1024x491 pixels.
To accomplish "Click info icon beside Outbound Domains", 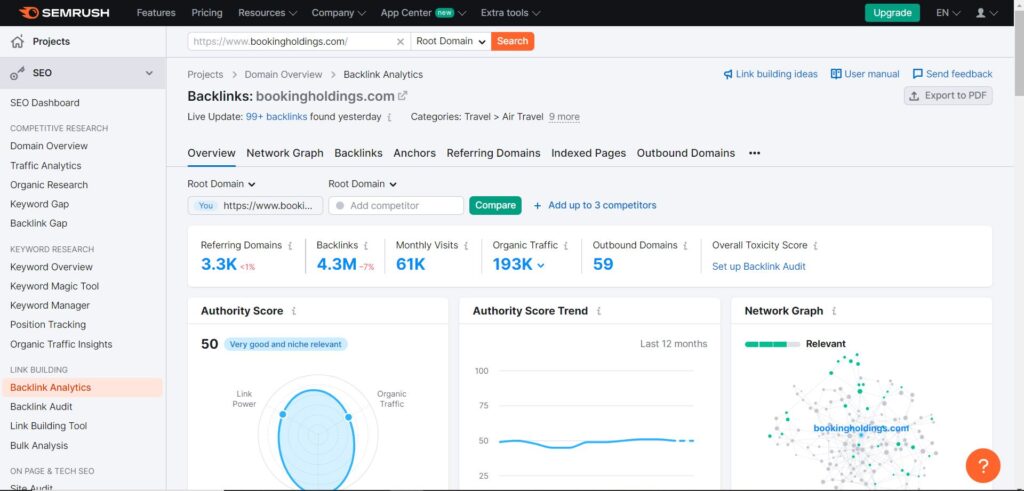I will click(x=685, y=246).
